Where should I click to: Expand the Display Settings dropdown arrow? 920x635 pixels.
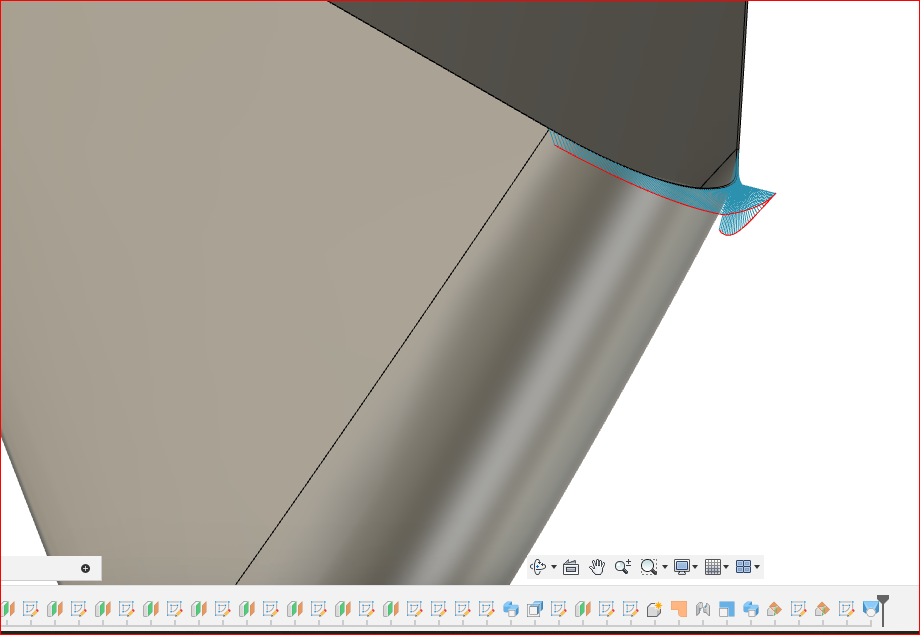695,567
